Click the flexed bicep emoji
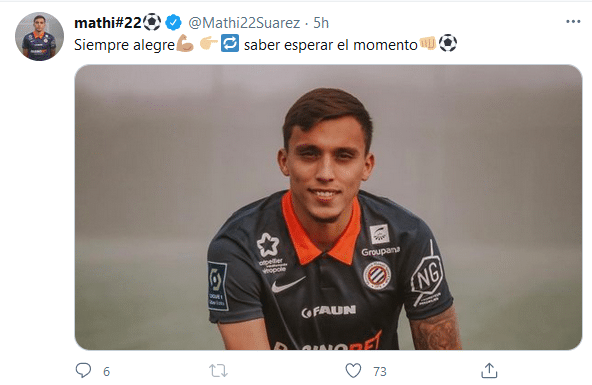 185,44
